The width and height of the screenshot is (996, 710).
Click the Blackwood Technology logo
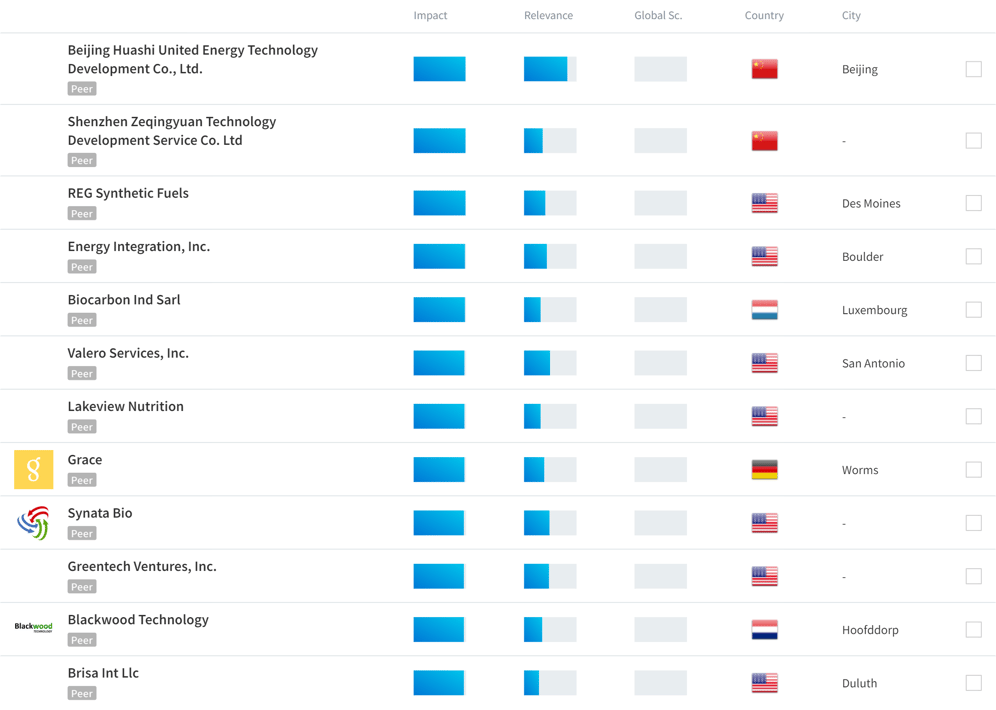click(33, 628)
